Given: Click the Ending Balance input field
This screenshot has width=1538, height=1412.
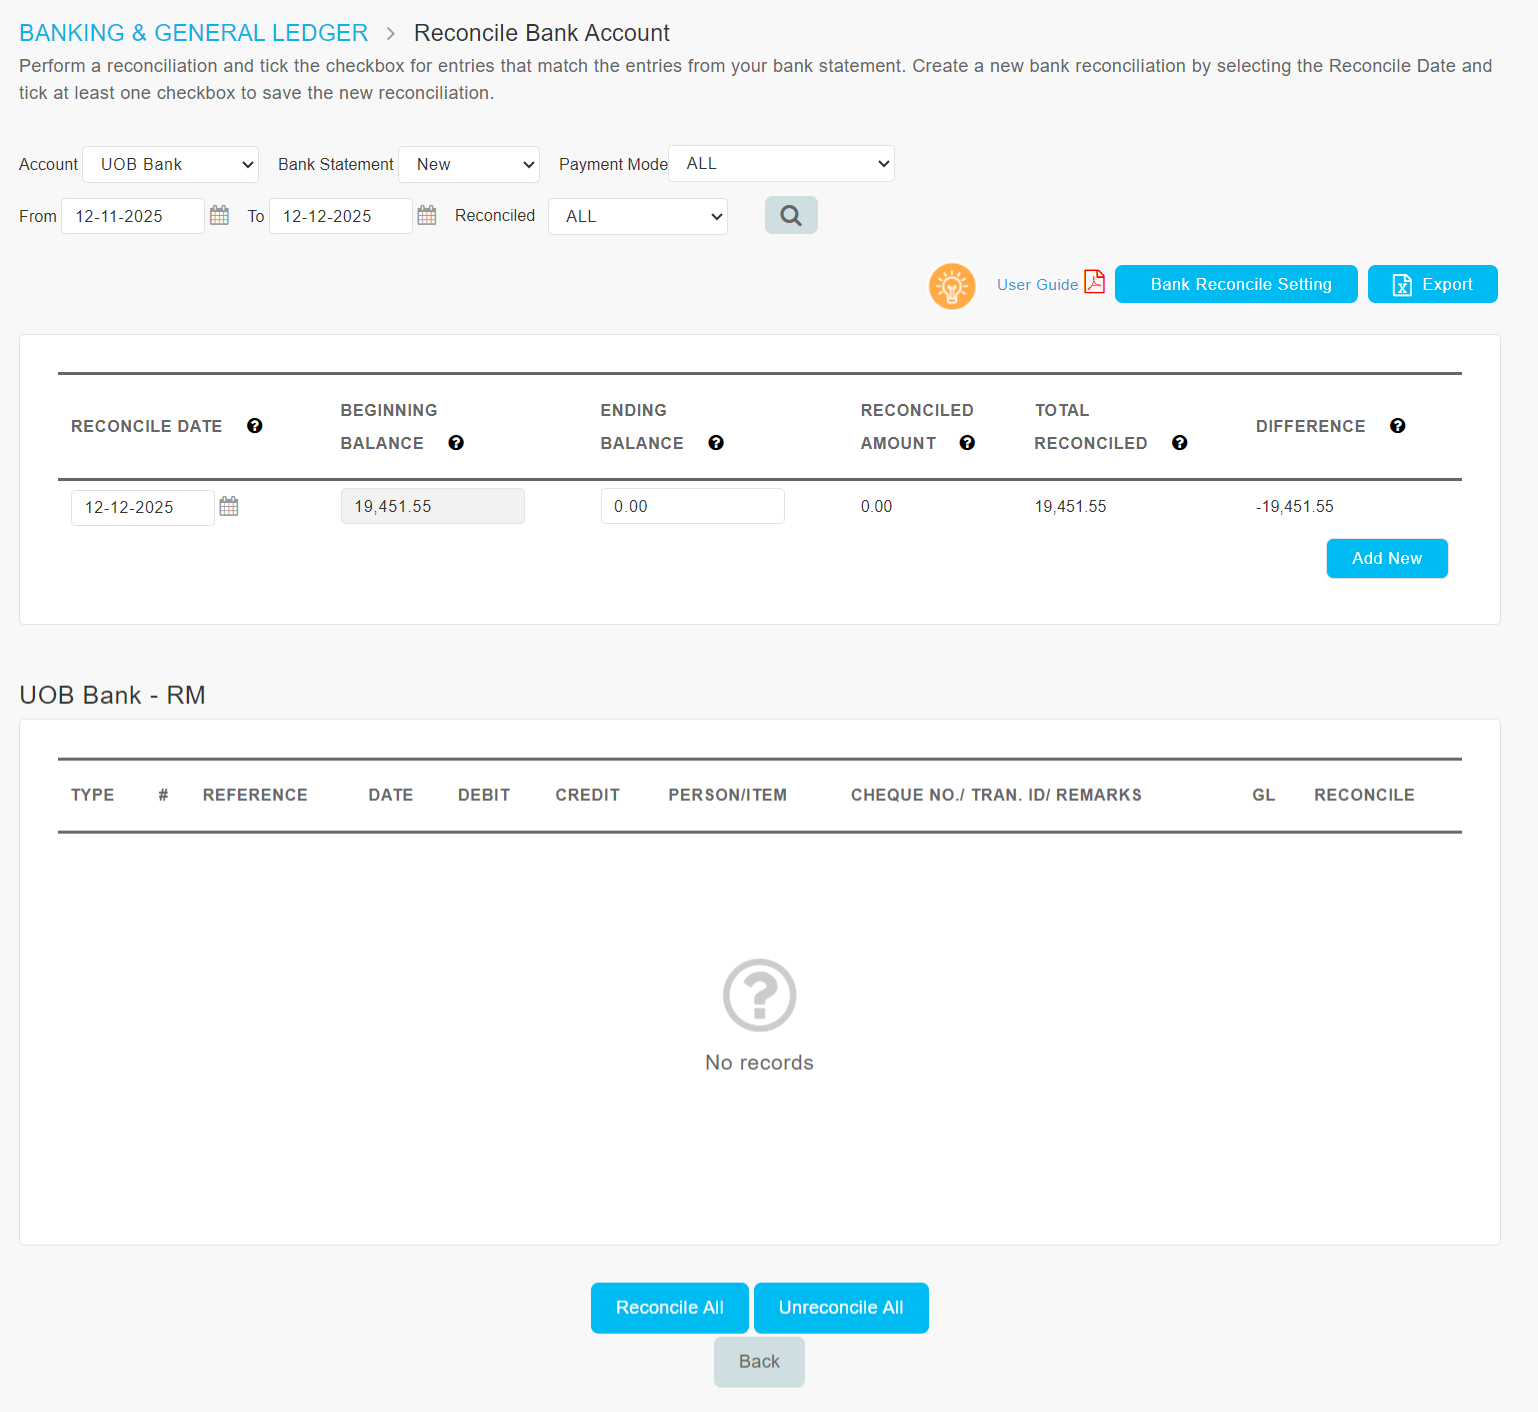Looking at the screenshot, I should (x=692, y=506).
